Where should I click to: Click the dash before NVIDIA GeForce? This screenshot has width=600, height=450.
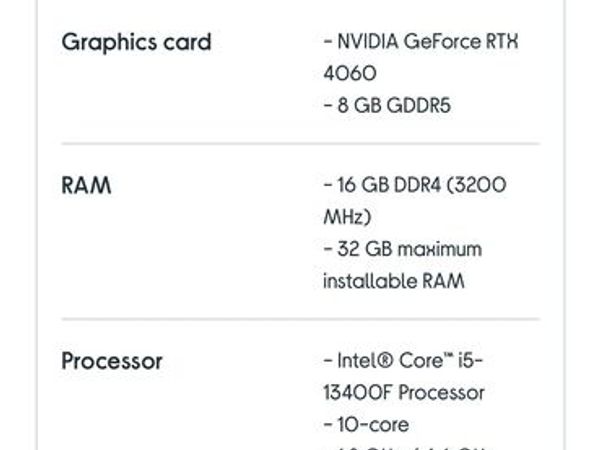(x=328, y=41)
